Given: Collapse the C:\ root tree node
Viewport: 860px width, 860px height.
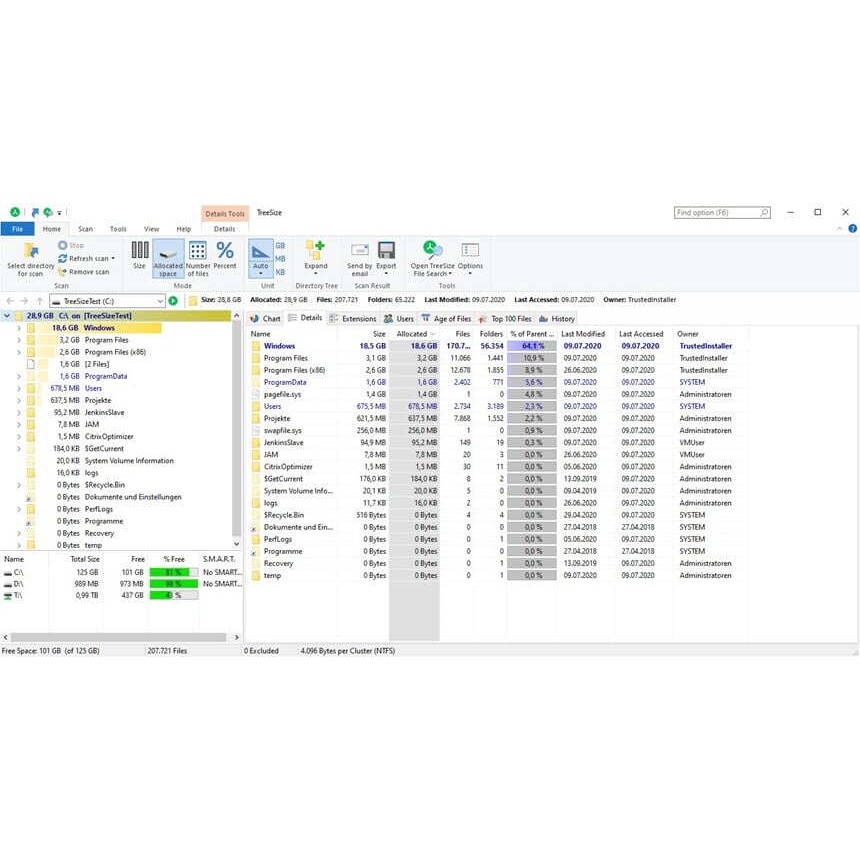Looking at the screenshot, I should tap(8, 316).
